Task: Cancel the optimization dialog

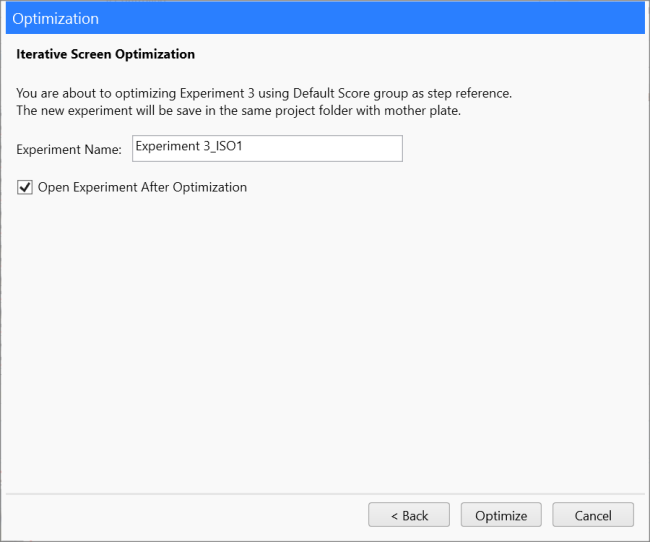Action: pos(593,515)
